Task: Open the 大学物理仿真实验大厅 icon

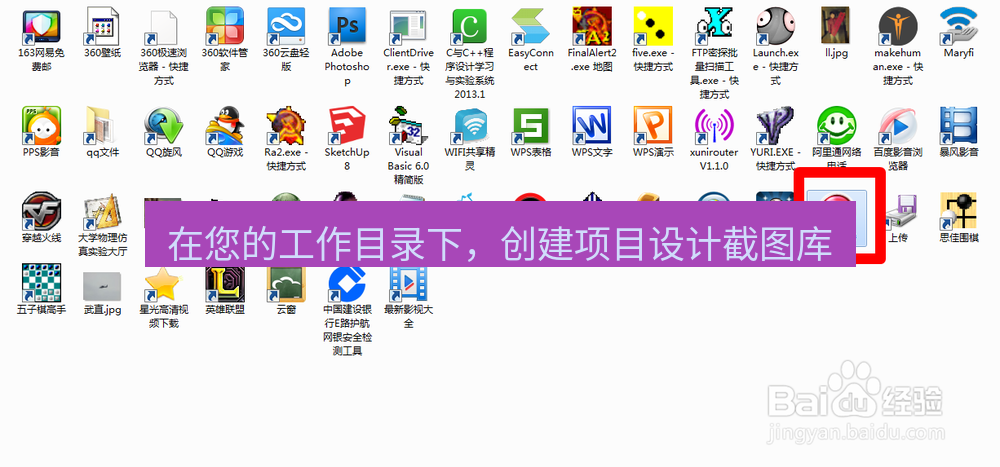Action: [x=103, y=211]
